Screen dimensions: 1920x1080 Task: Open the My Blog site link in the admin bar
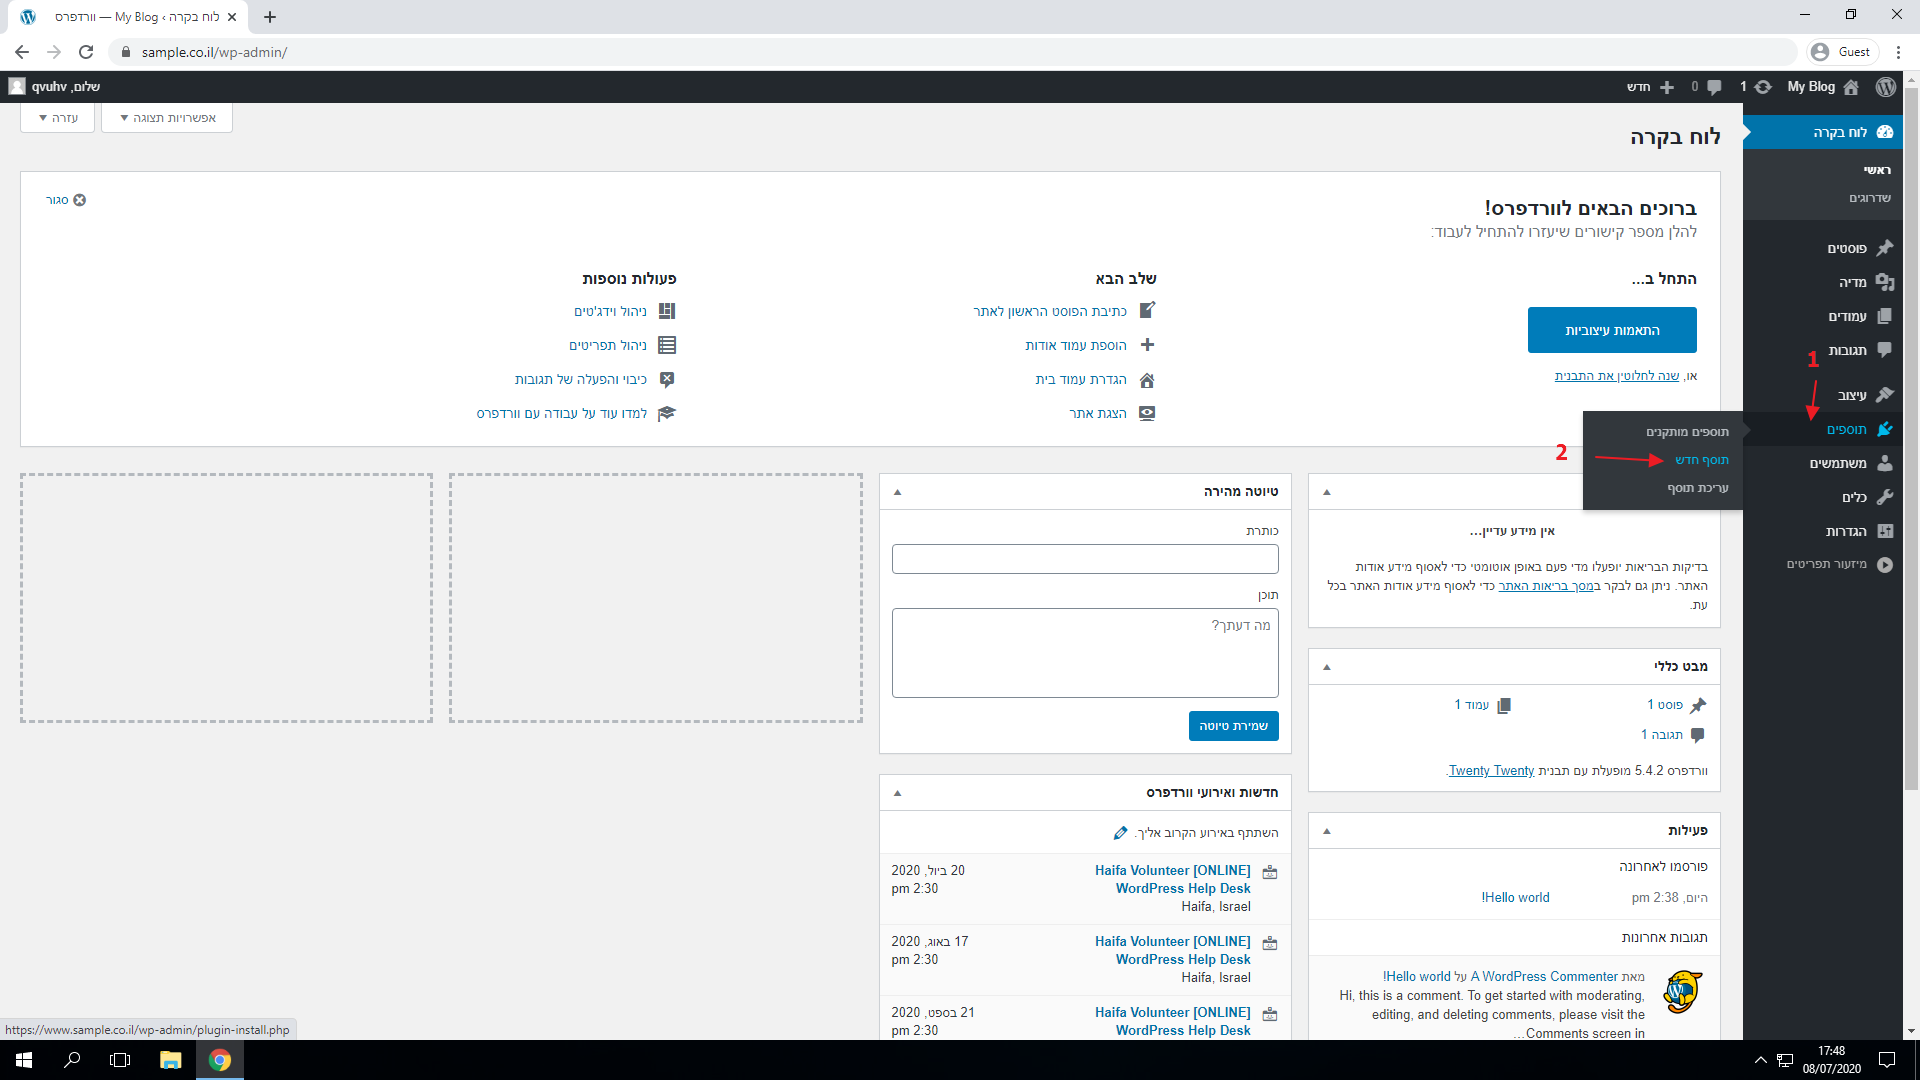tap(1822, 87)
